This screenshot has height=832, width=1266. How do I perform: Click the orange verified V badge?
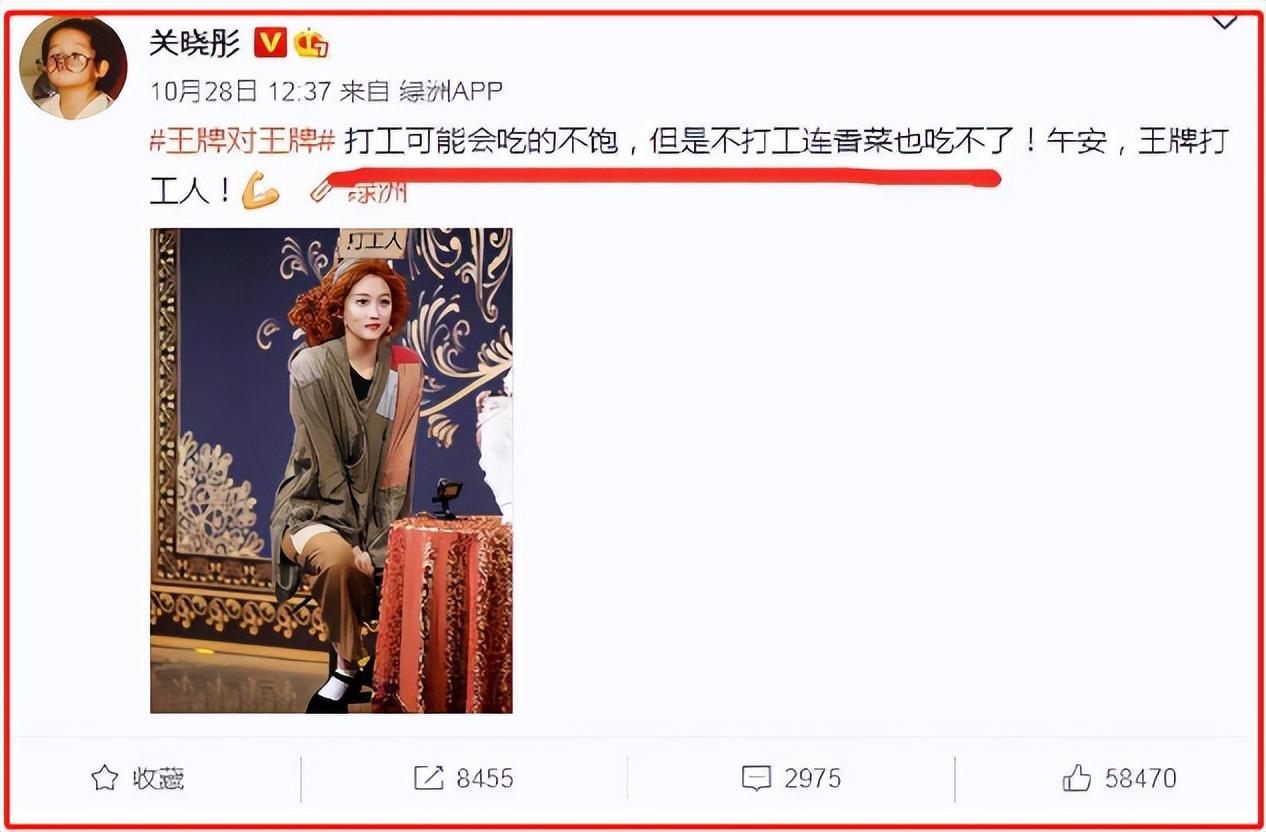[270, 43]
